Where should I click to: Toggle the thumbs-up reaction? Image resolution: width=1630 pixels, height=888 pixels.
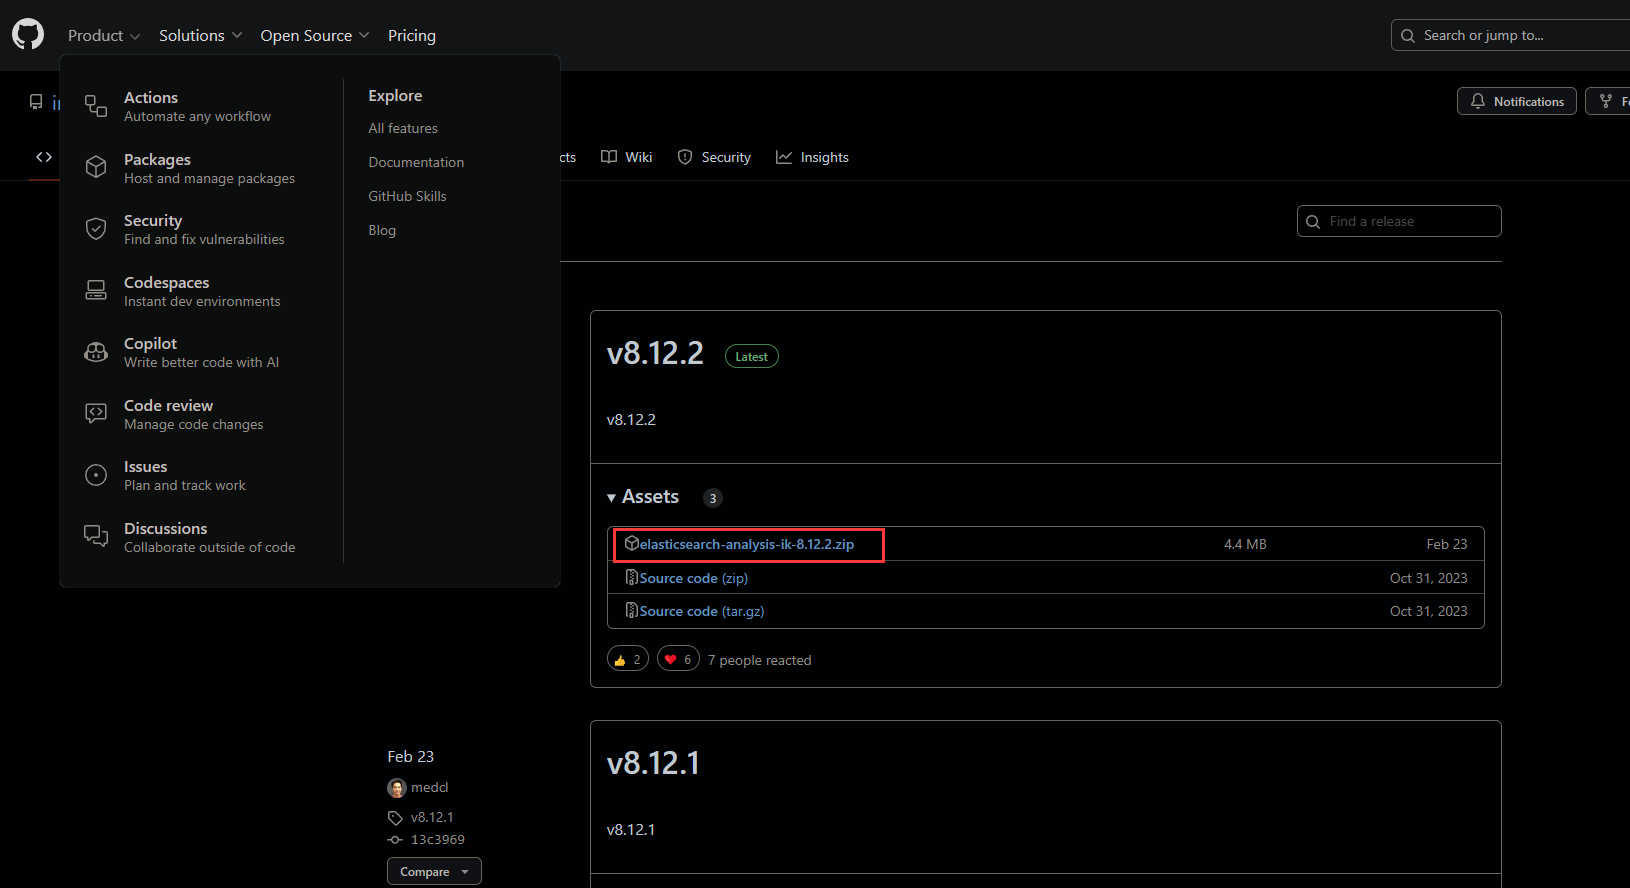628,659
